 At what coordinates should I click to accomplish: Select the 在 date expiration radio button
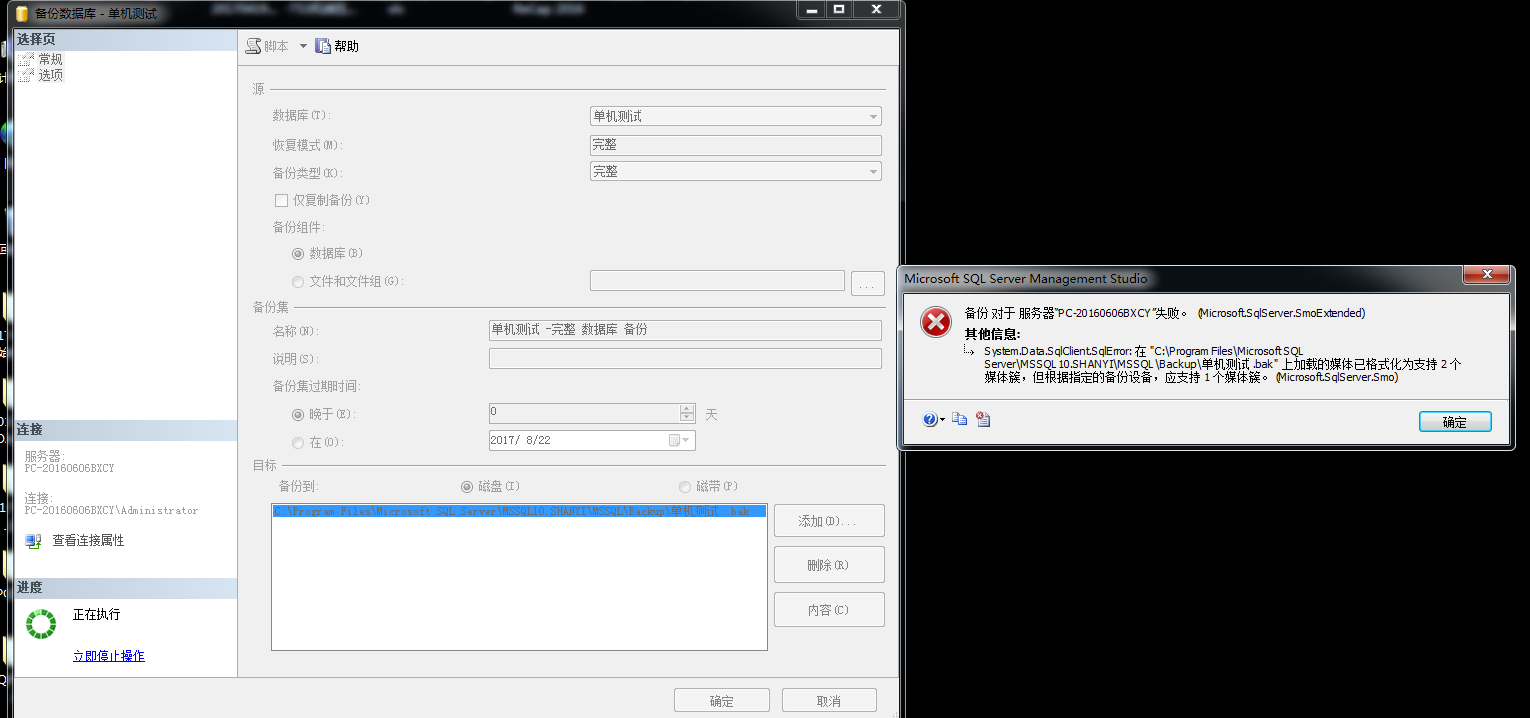298,442
